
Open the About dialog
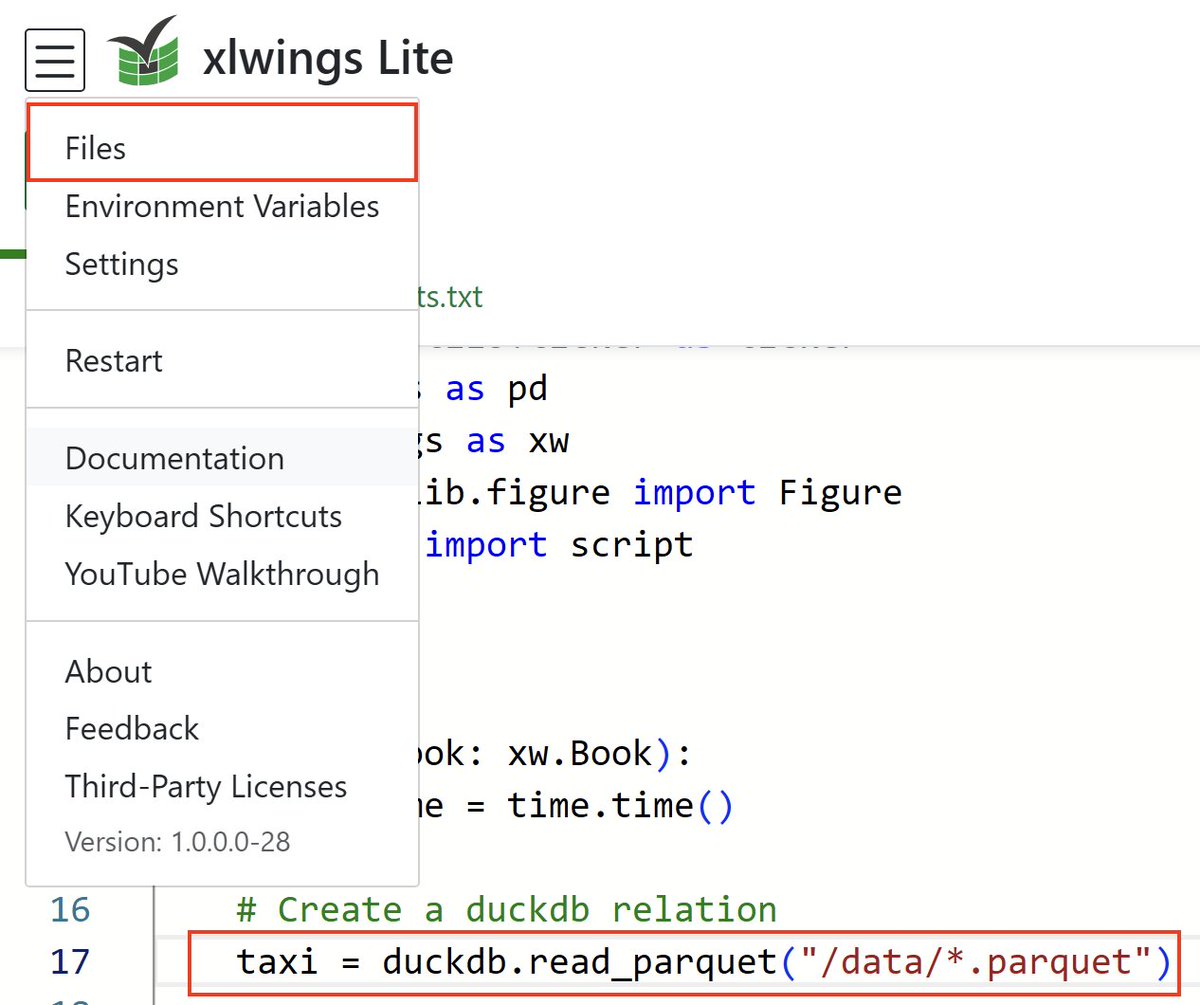click(108, 672)
